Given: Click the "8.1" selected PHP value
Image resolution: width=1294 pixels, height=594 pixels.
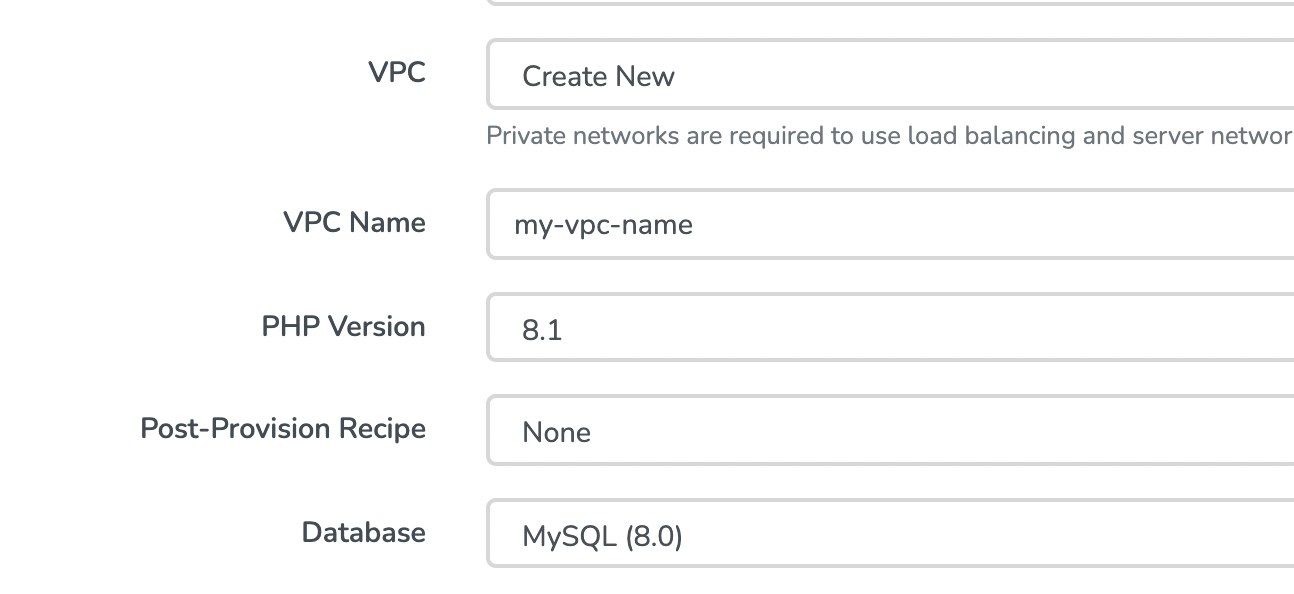Looking at the screenshot, I should click(x=542, y=330).
